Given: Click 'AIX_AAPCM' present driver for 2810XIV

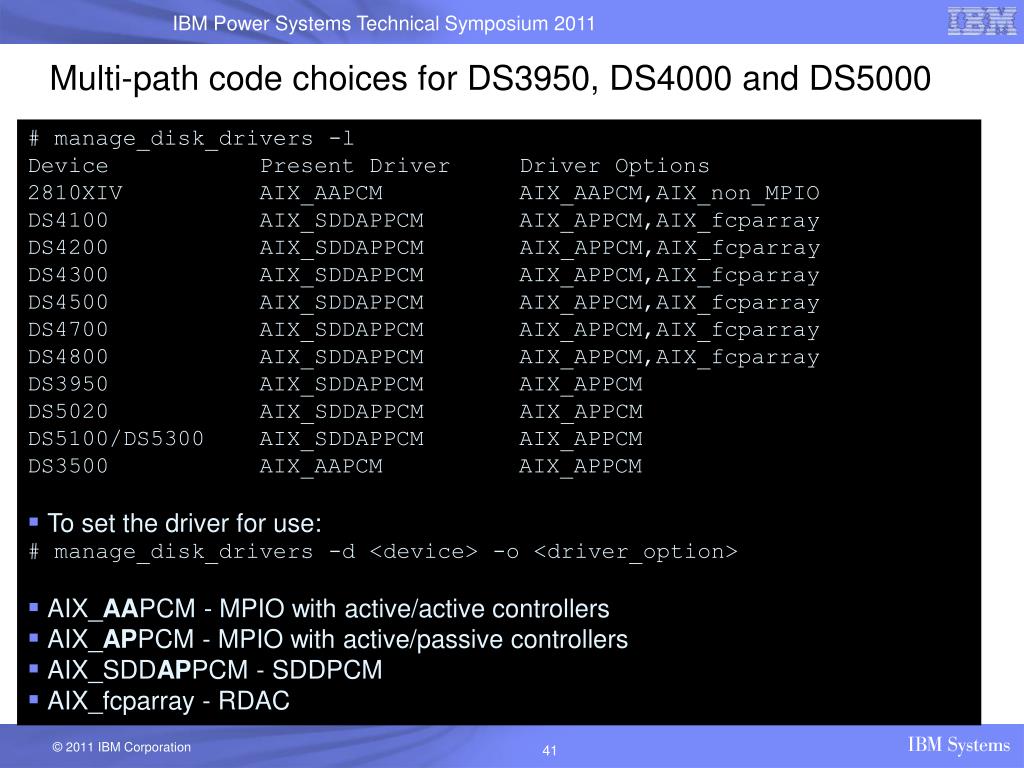Looking at the screenshot, I should pos(321,193).
